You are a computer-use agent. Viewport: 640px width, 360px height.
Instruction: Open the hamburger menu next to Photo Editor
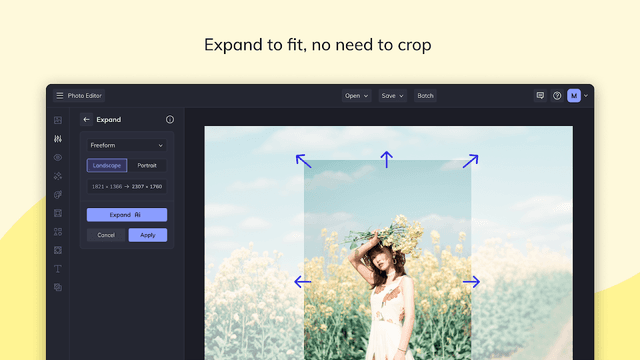[x=60, y=96]
